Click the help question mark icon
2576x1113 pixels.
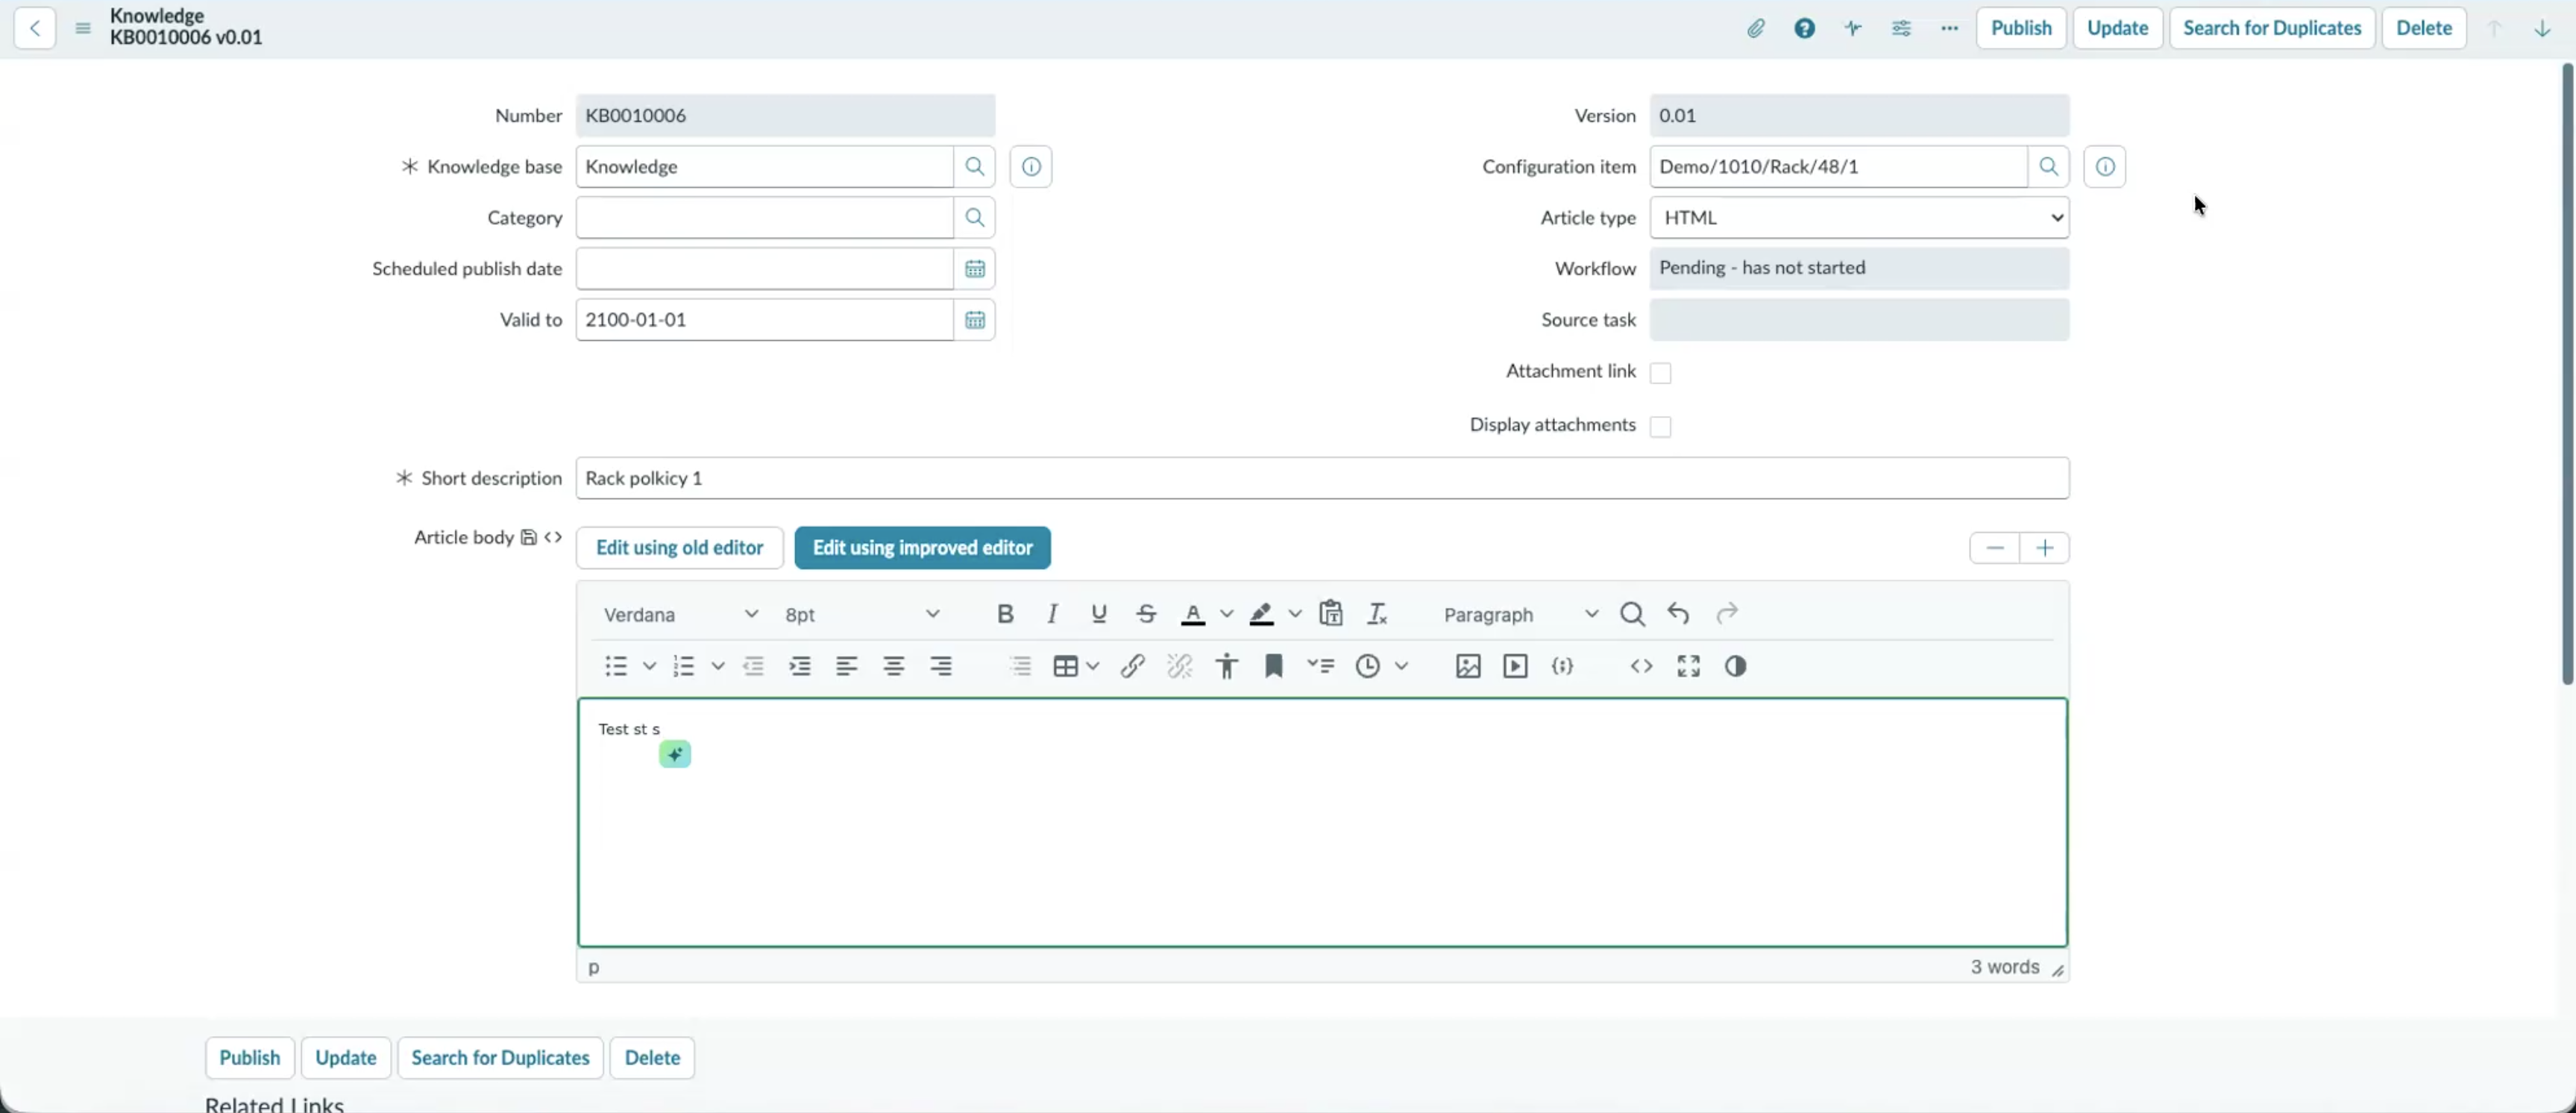(1804, 28)
